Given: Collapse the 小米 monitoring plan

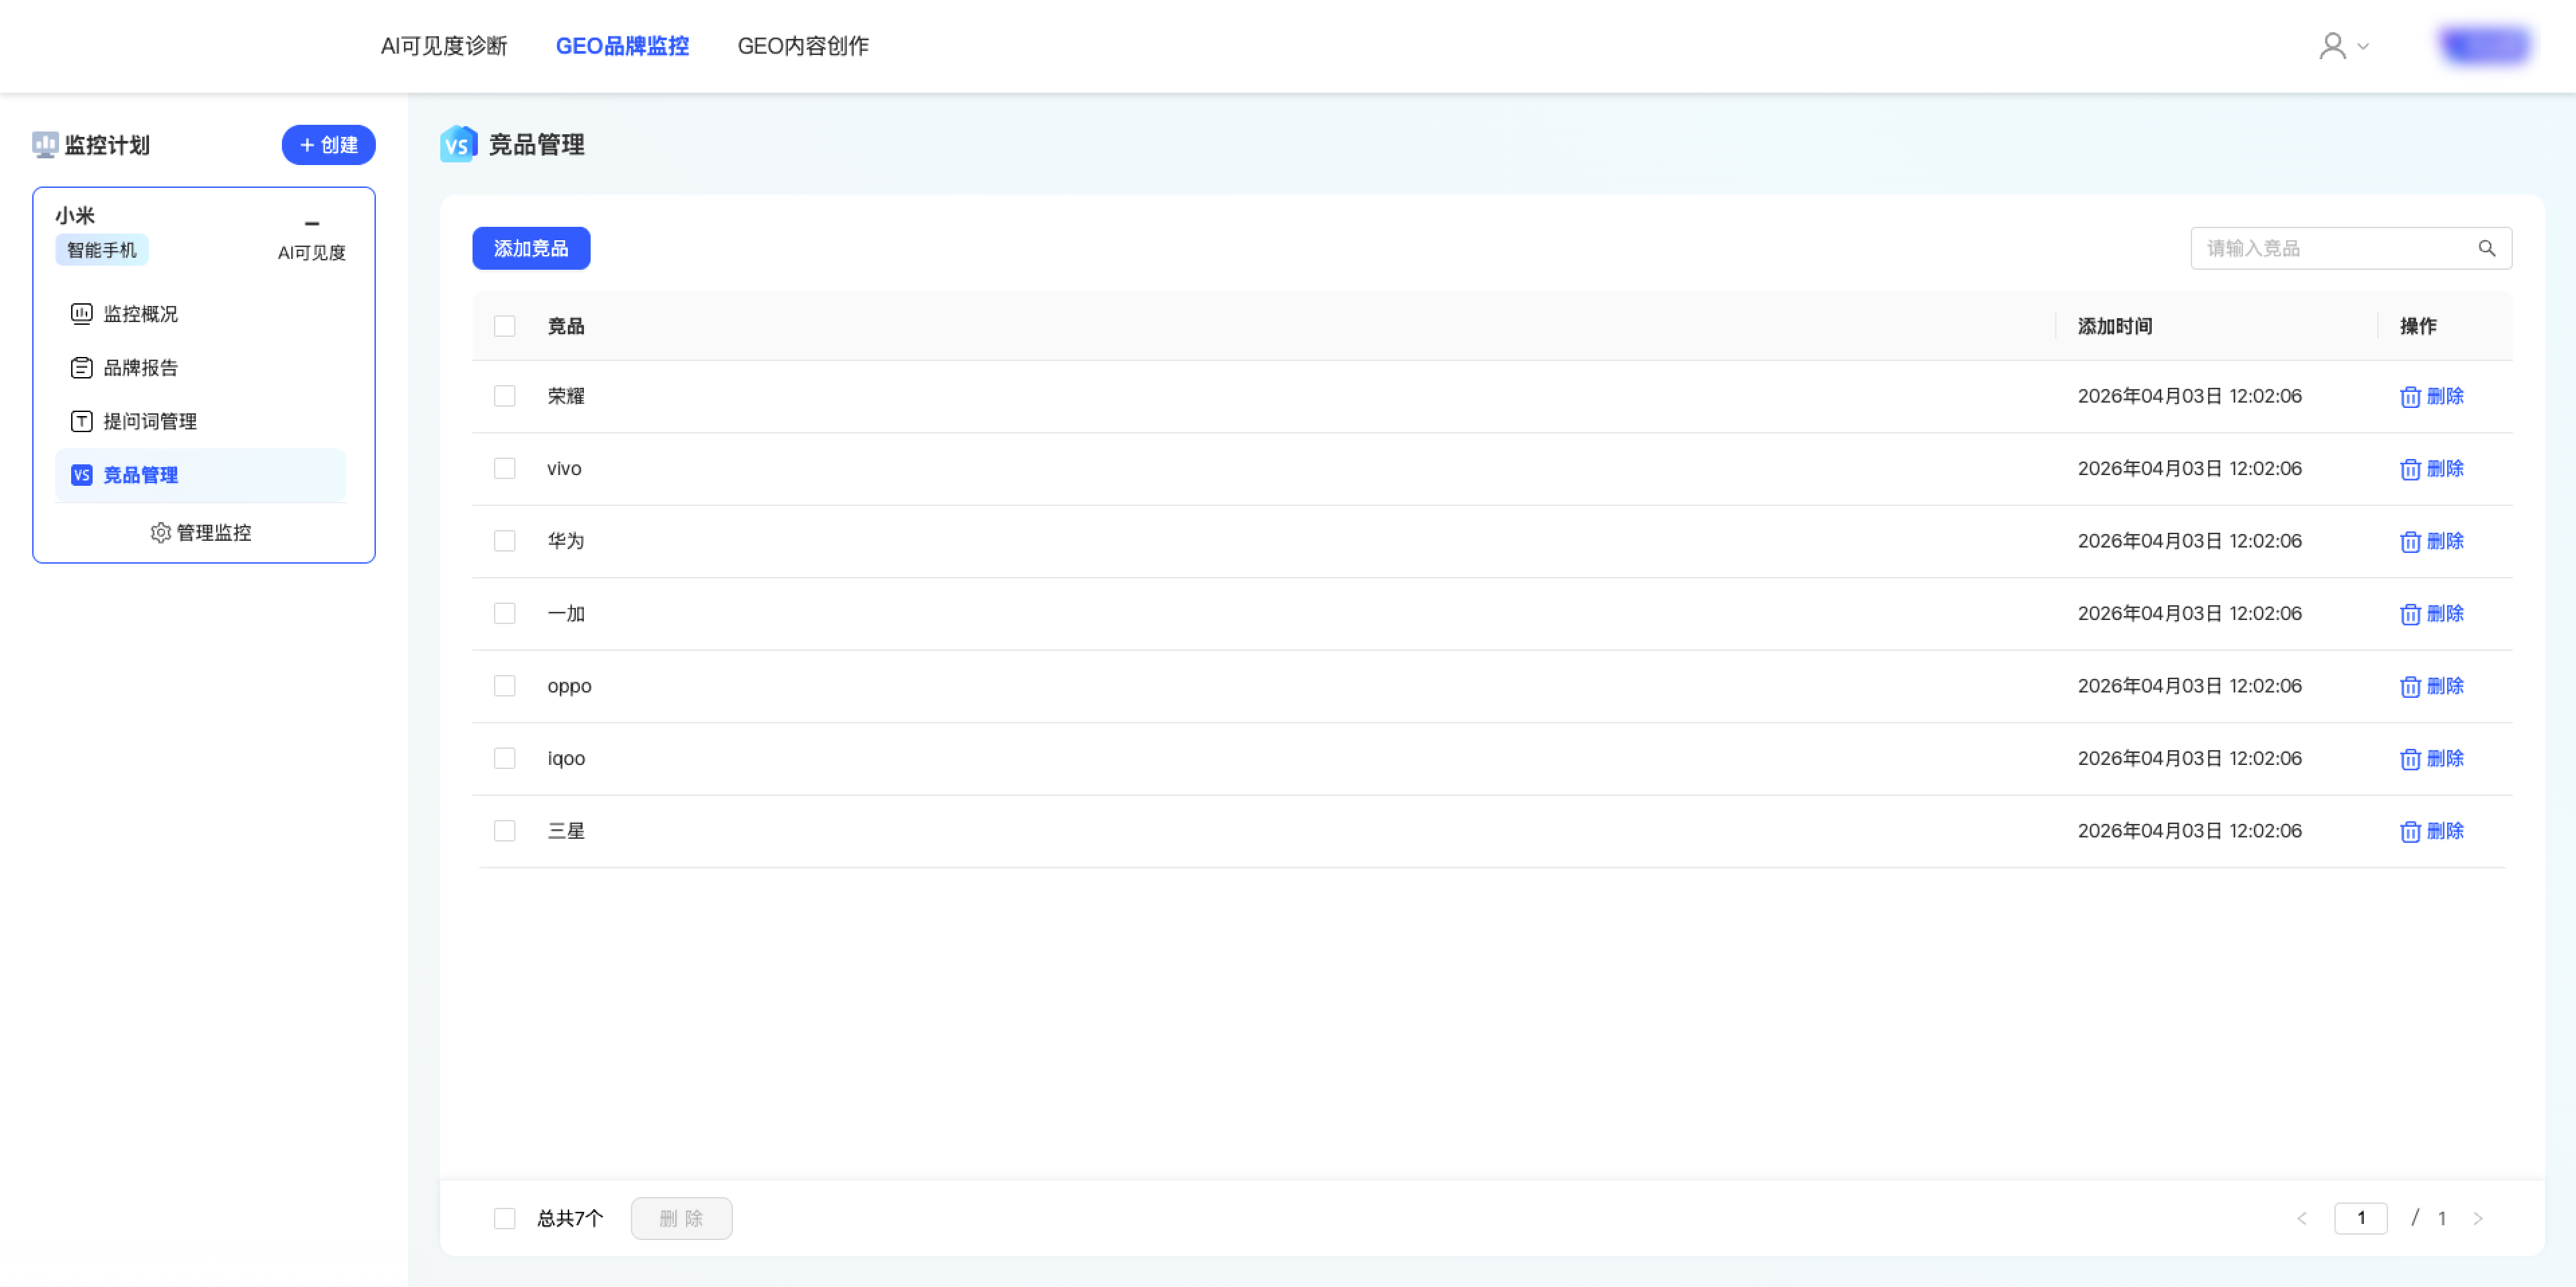Looking at the screenshot, I should click(x=312, y=223).
